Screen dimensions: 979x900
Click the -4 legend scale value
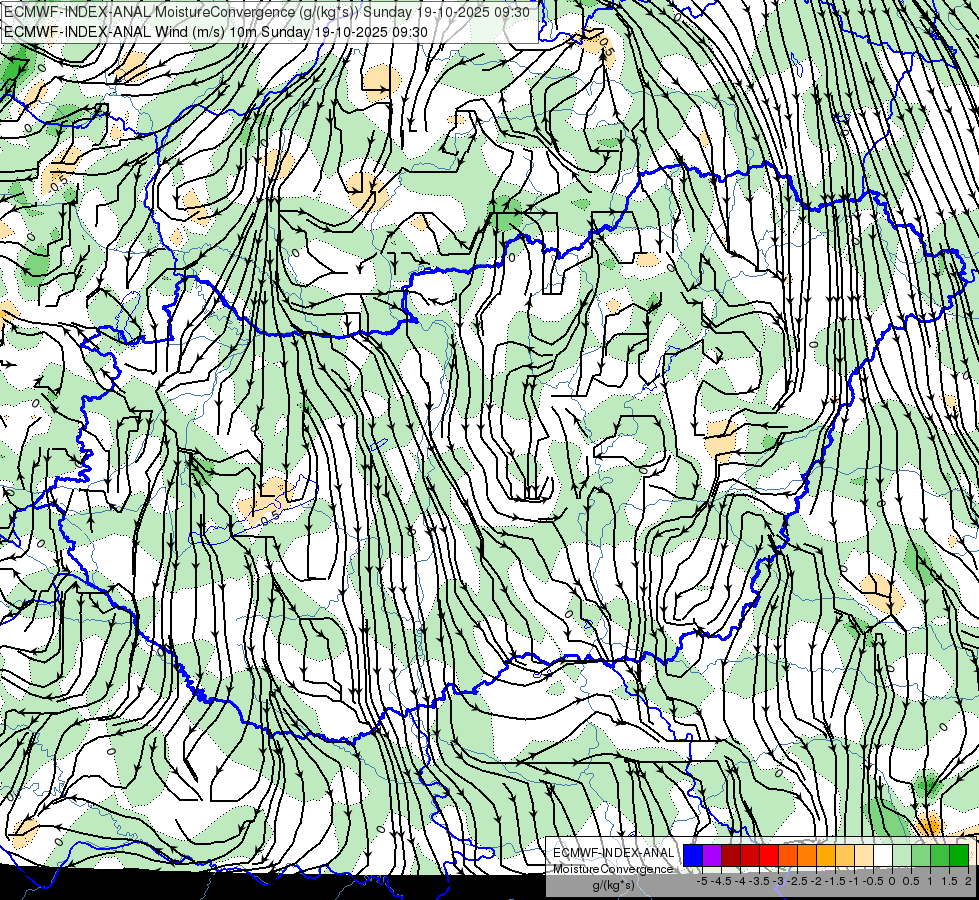(740, 881)
